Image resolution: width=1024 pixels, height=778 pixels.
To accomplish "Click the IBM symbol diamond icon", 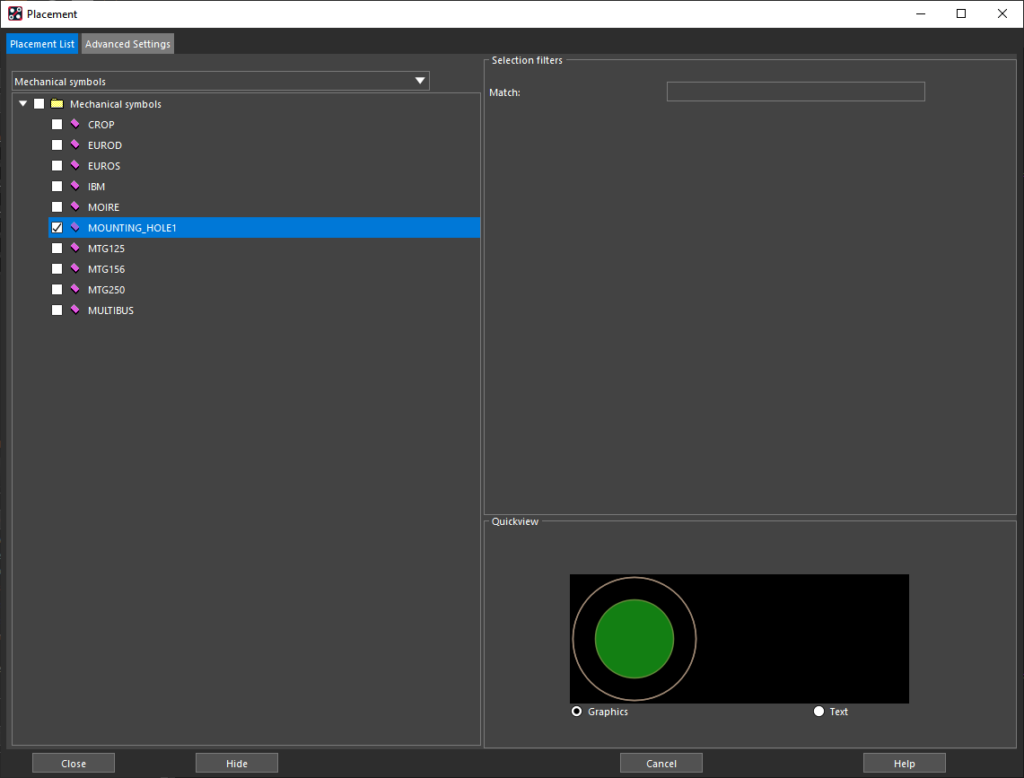I will coord(75,186).
